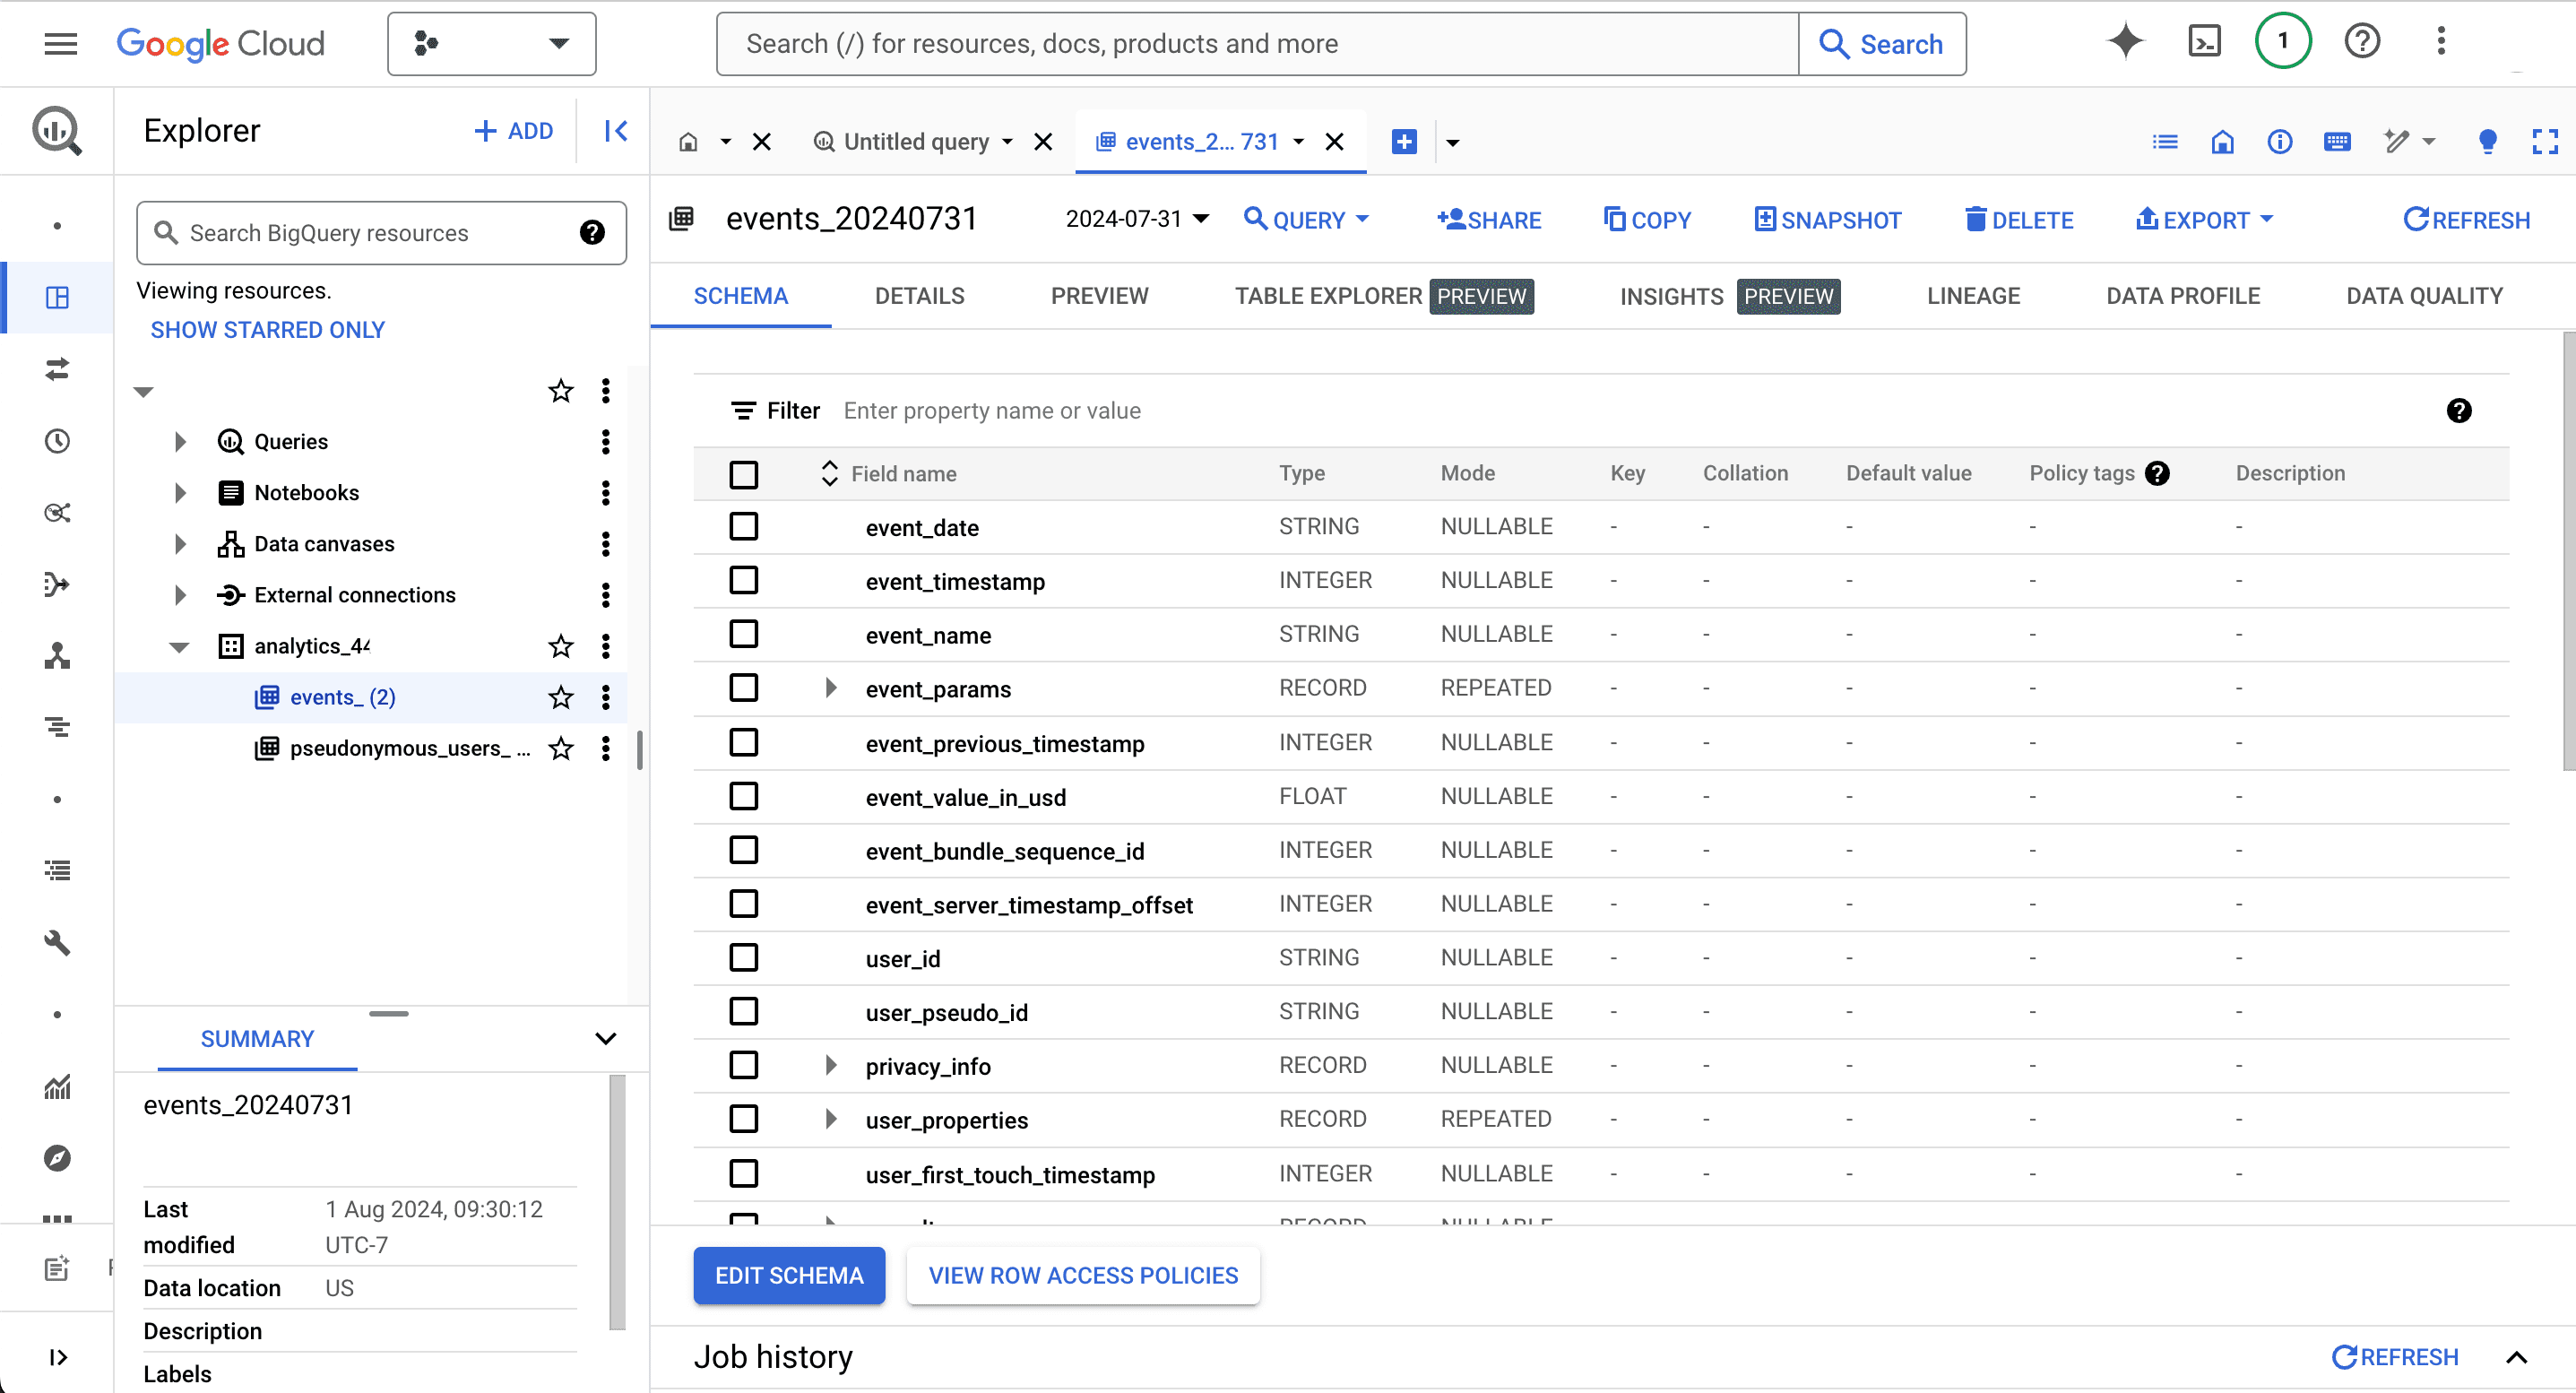Open the 2024-07-31 date partition dropdown
Image resolution: width=2576 pixels, height=1393 pixels.
click(1138, 219)
